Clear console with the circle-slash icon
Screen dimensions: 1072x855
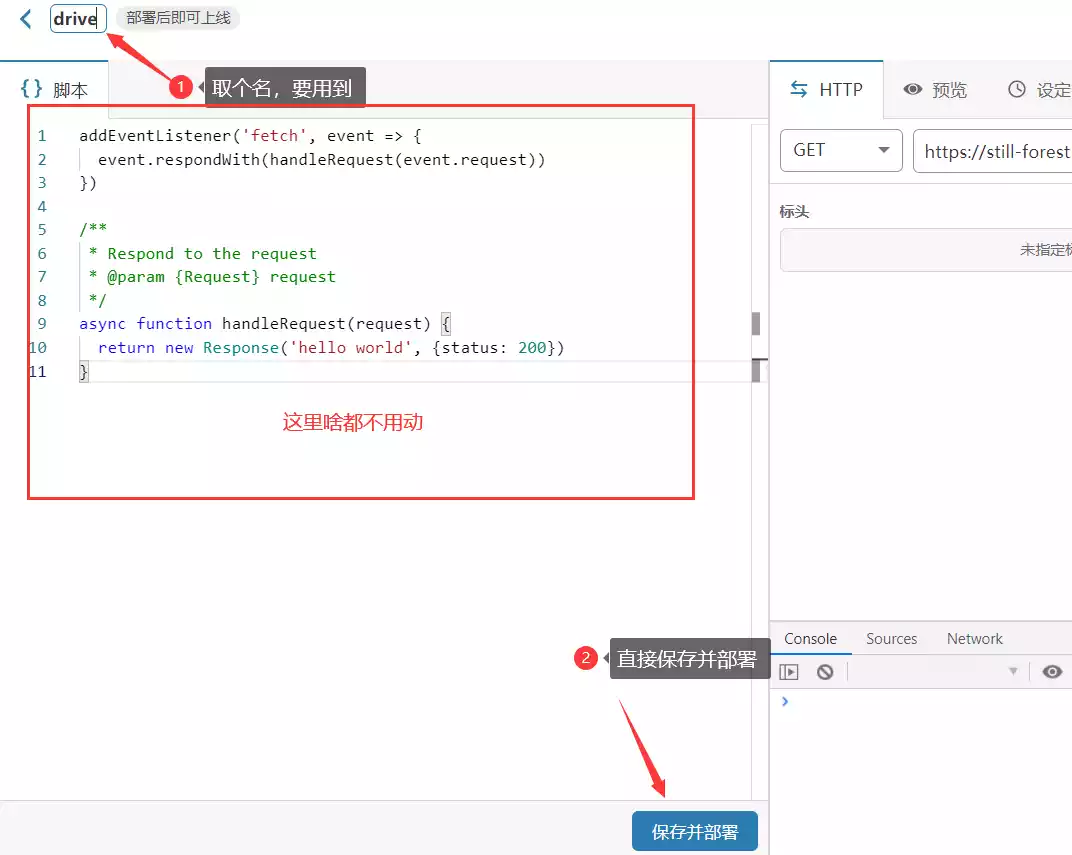tap(825, 672)
